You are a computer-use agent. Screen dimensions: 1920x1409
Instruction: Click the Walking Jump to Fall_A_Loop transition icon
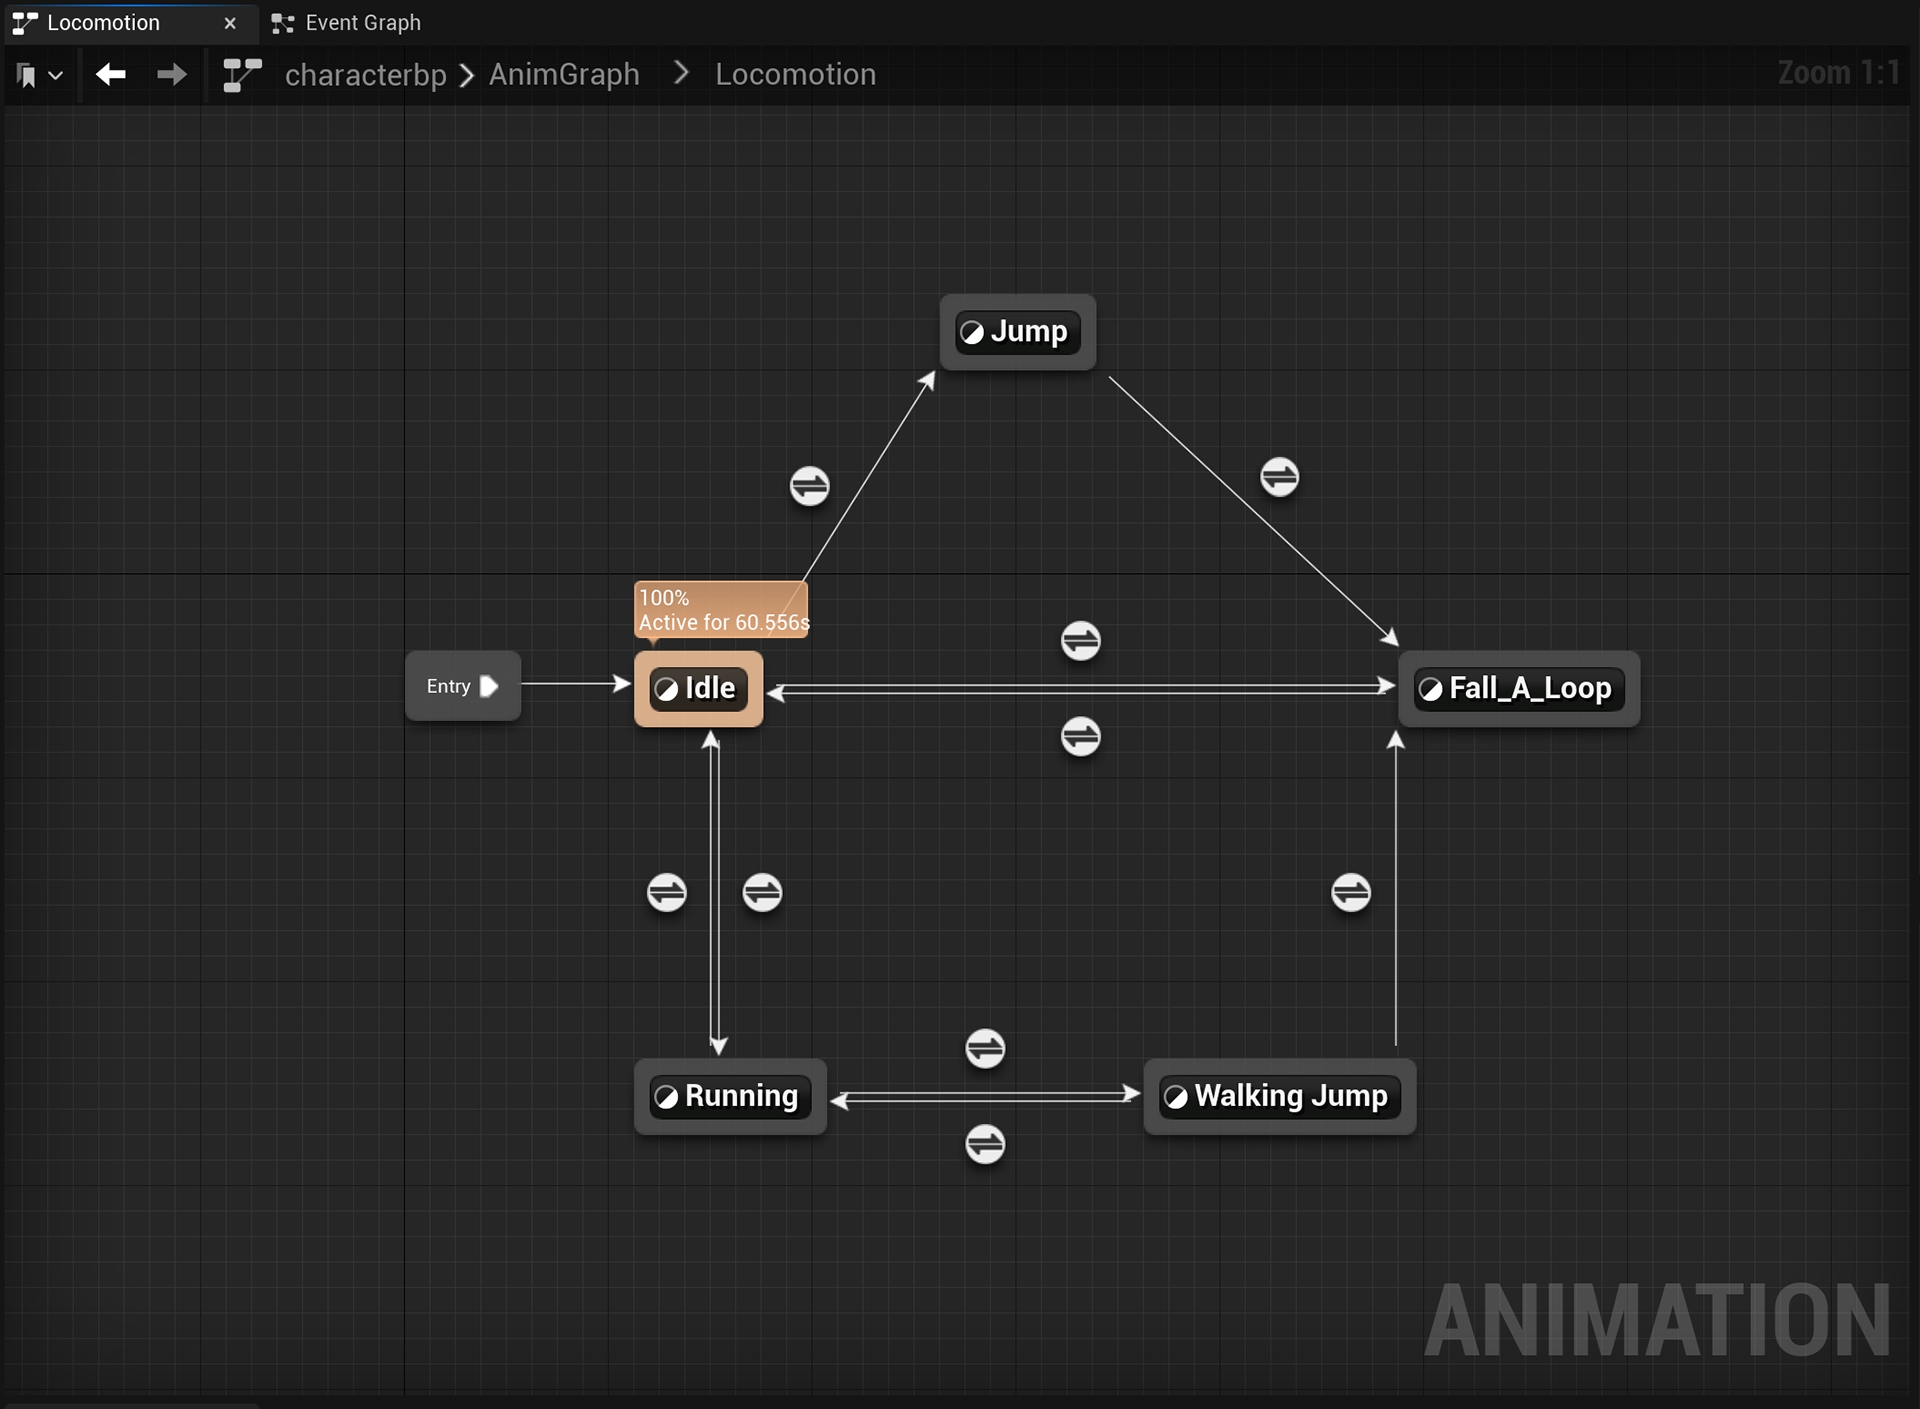tap(1351, 892)
